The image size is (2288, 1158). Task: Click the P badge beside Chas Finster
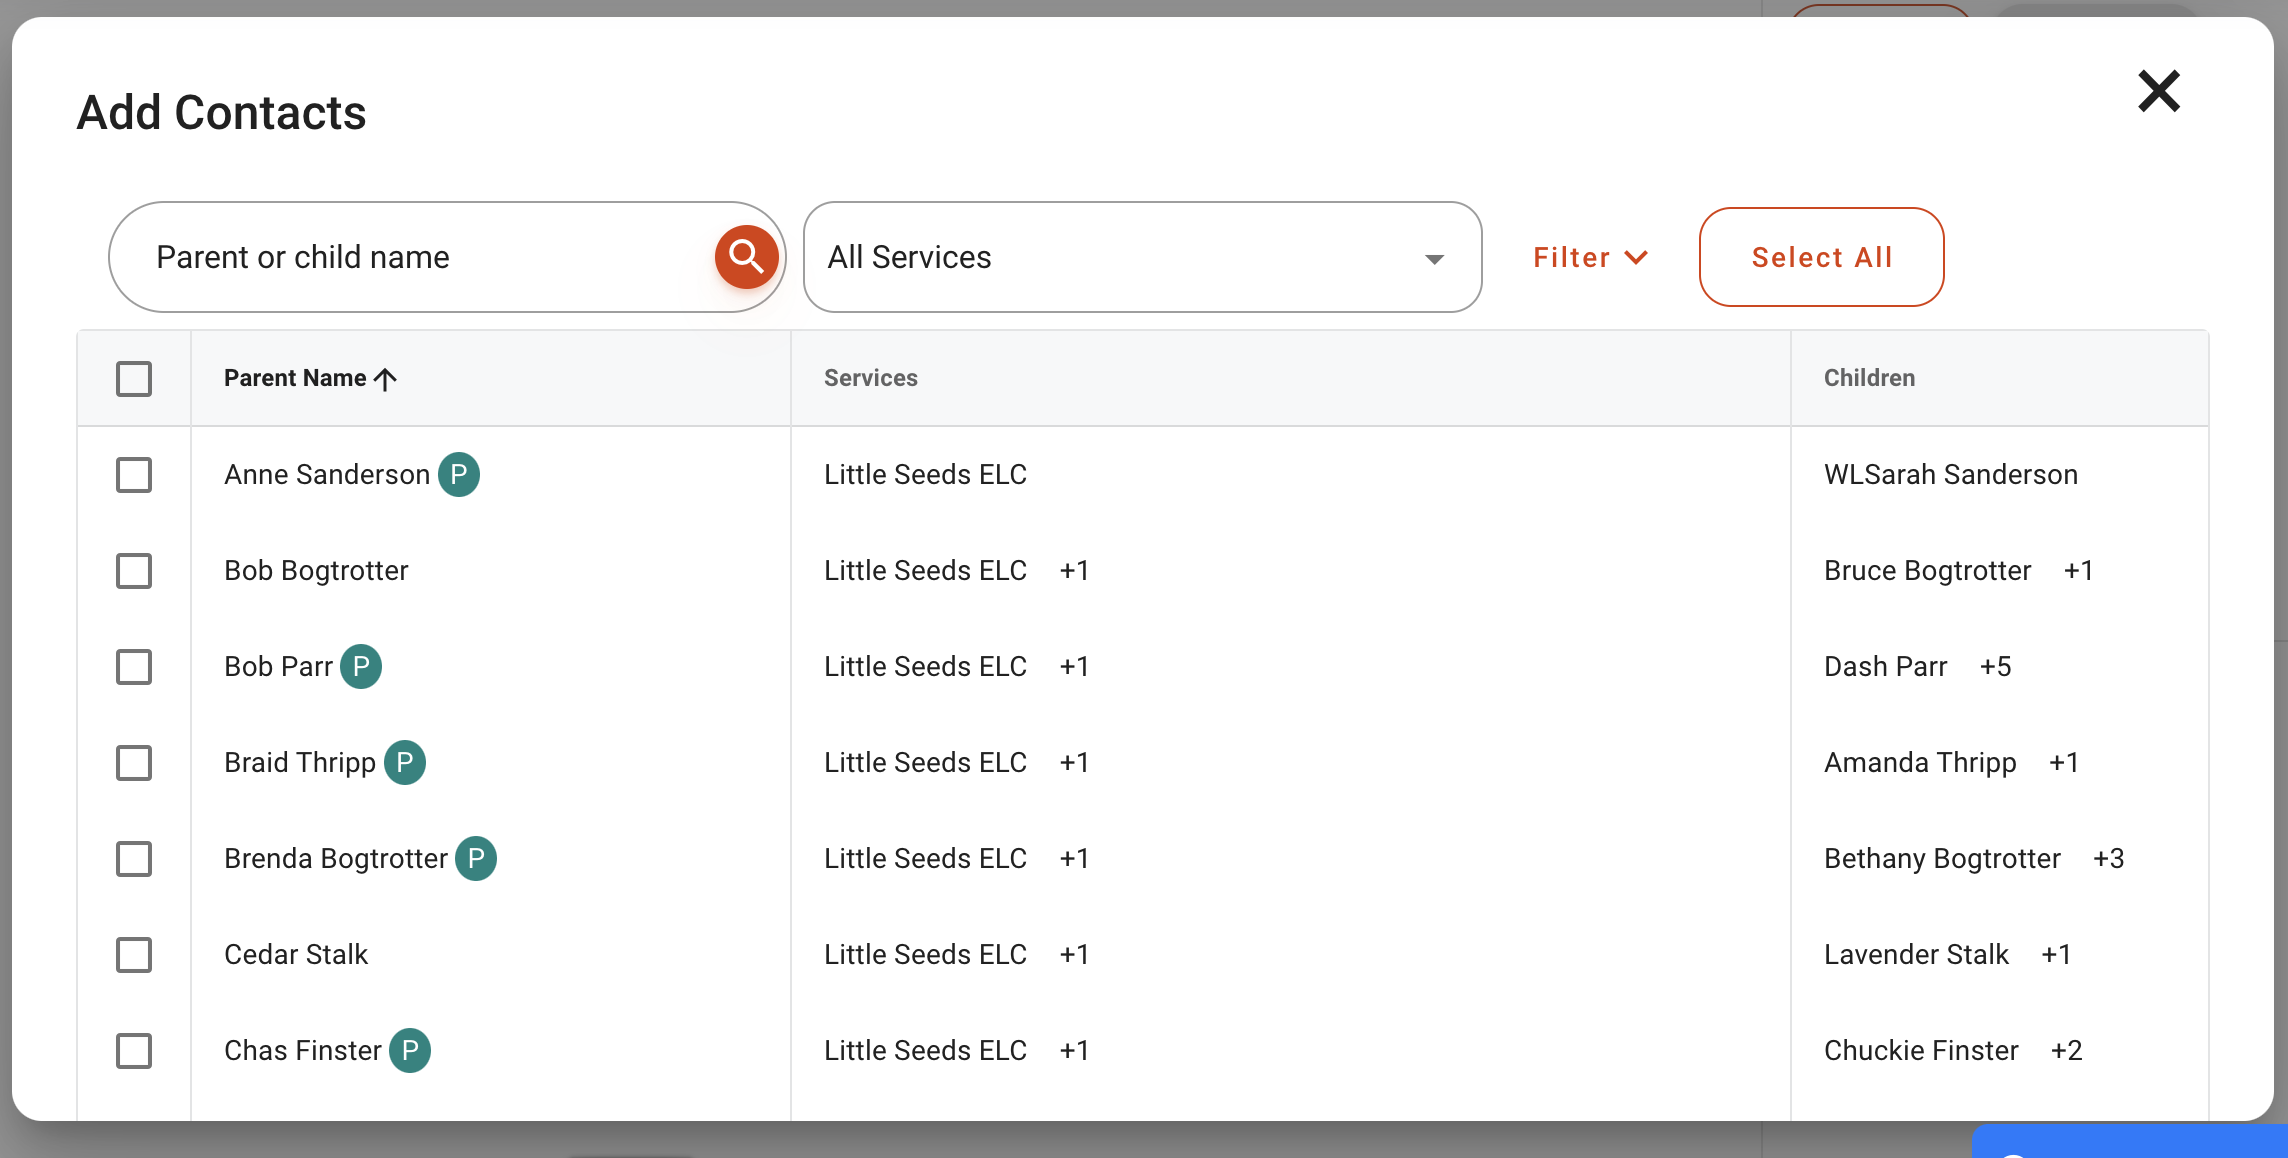coord(410,1050)
